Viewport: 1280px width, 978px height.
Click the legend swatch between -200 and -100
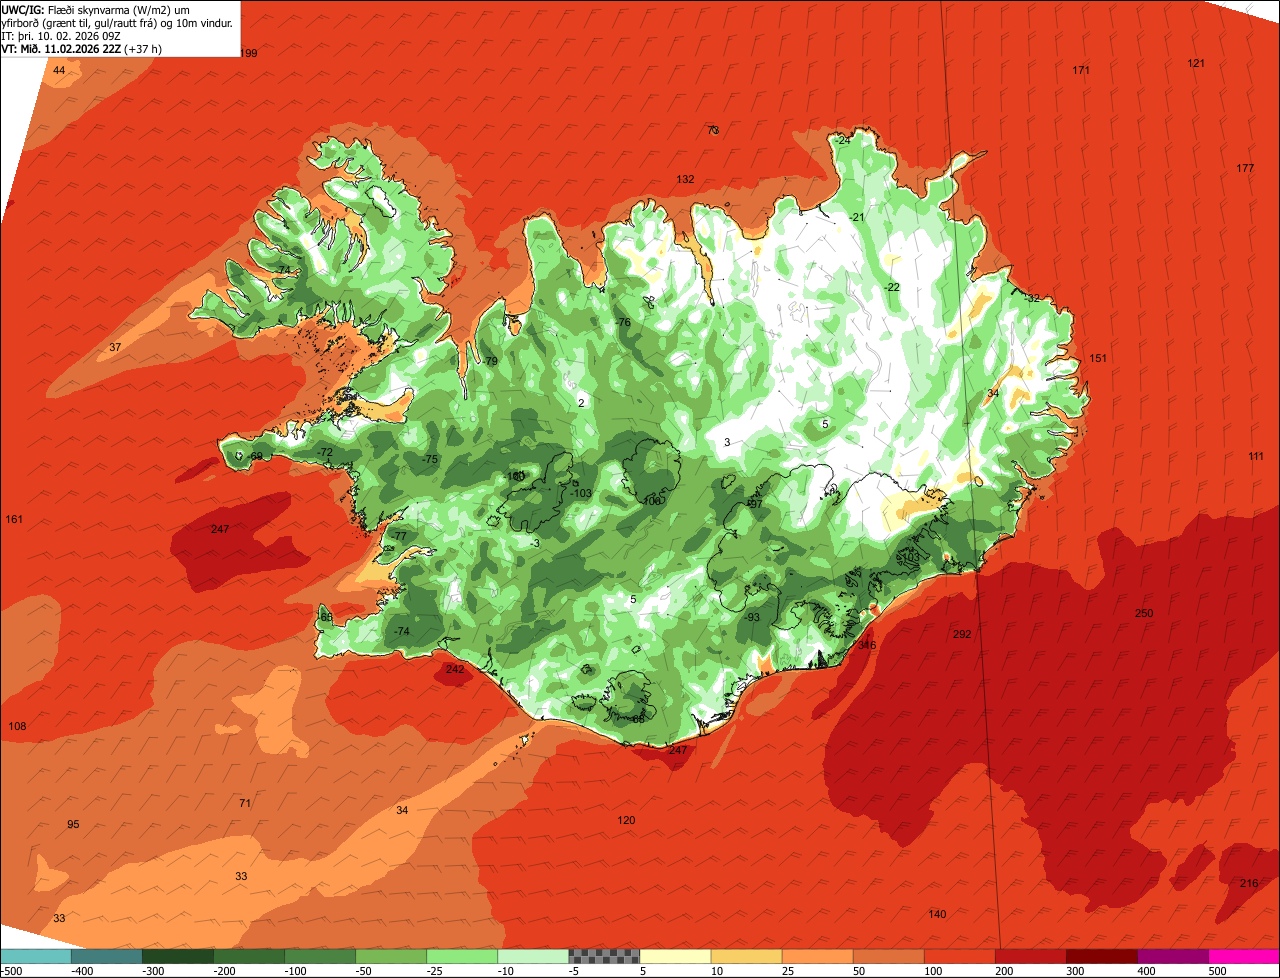(248, 956)
